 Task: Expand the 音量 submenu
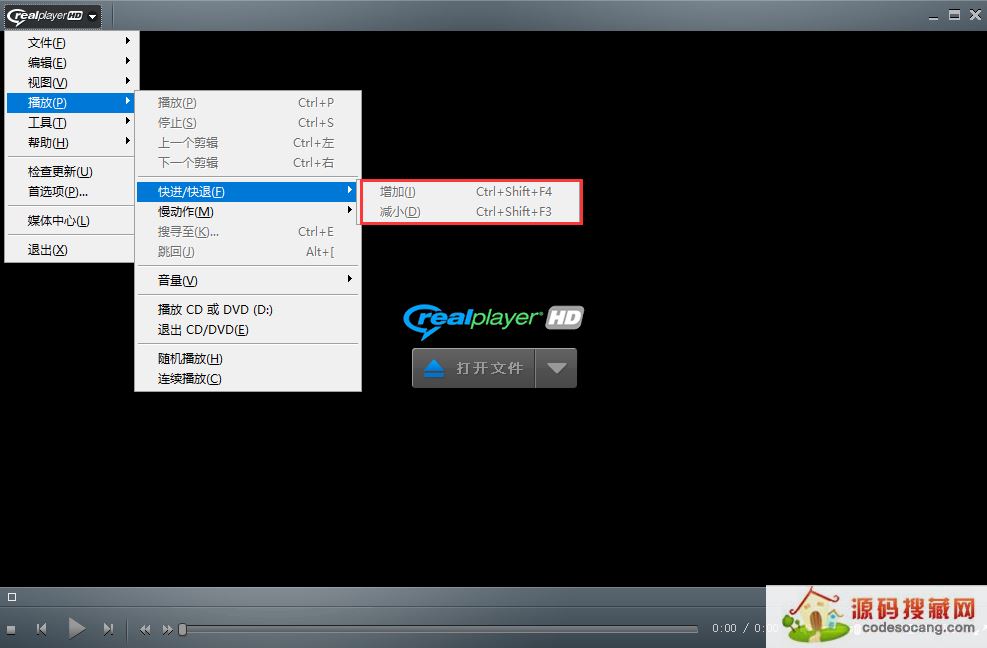tap(178, 280)
